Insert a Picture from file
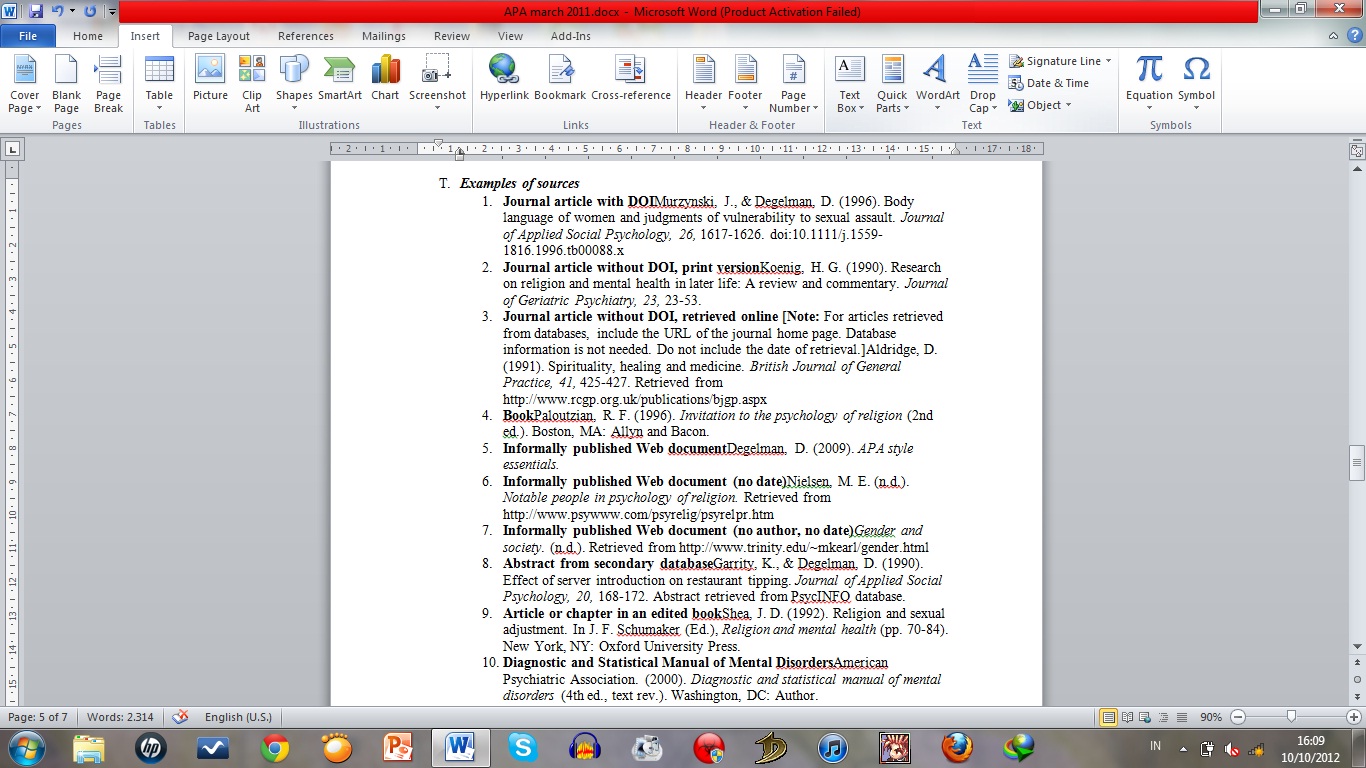Image resolution: width=1366 pixels, height=768 pixels. [x=210, y=78]
